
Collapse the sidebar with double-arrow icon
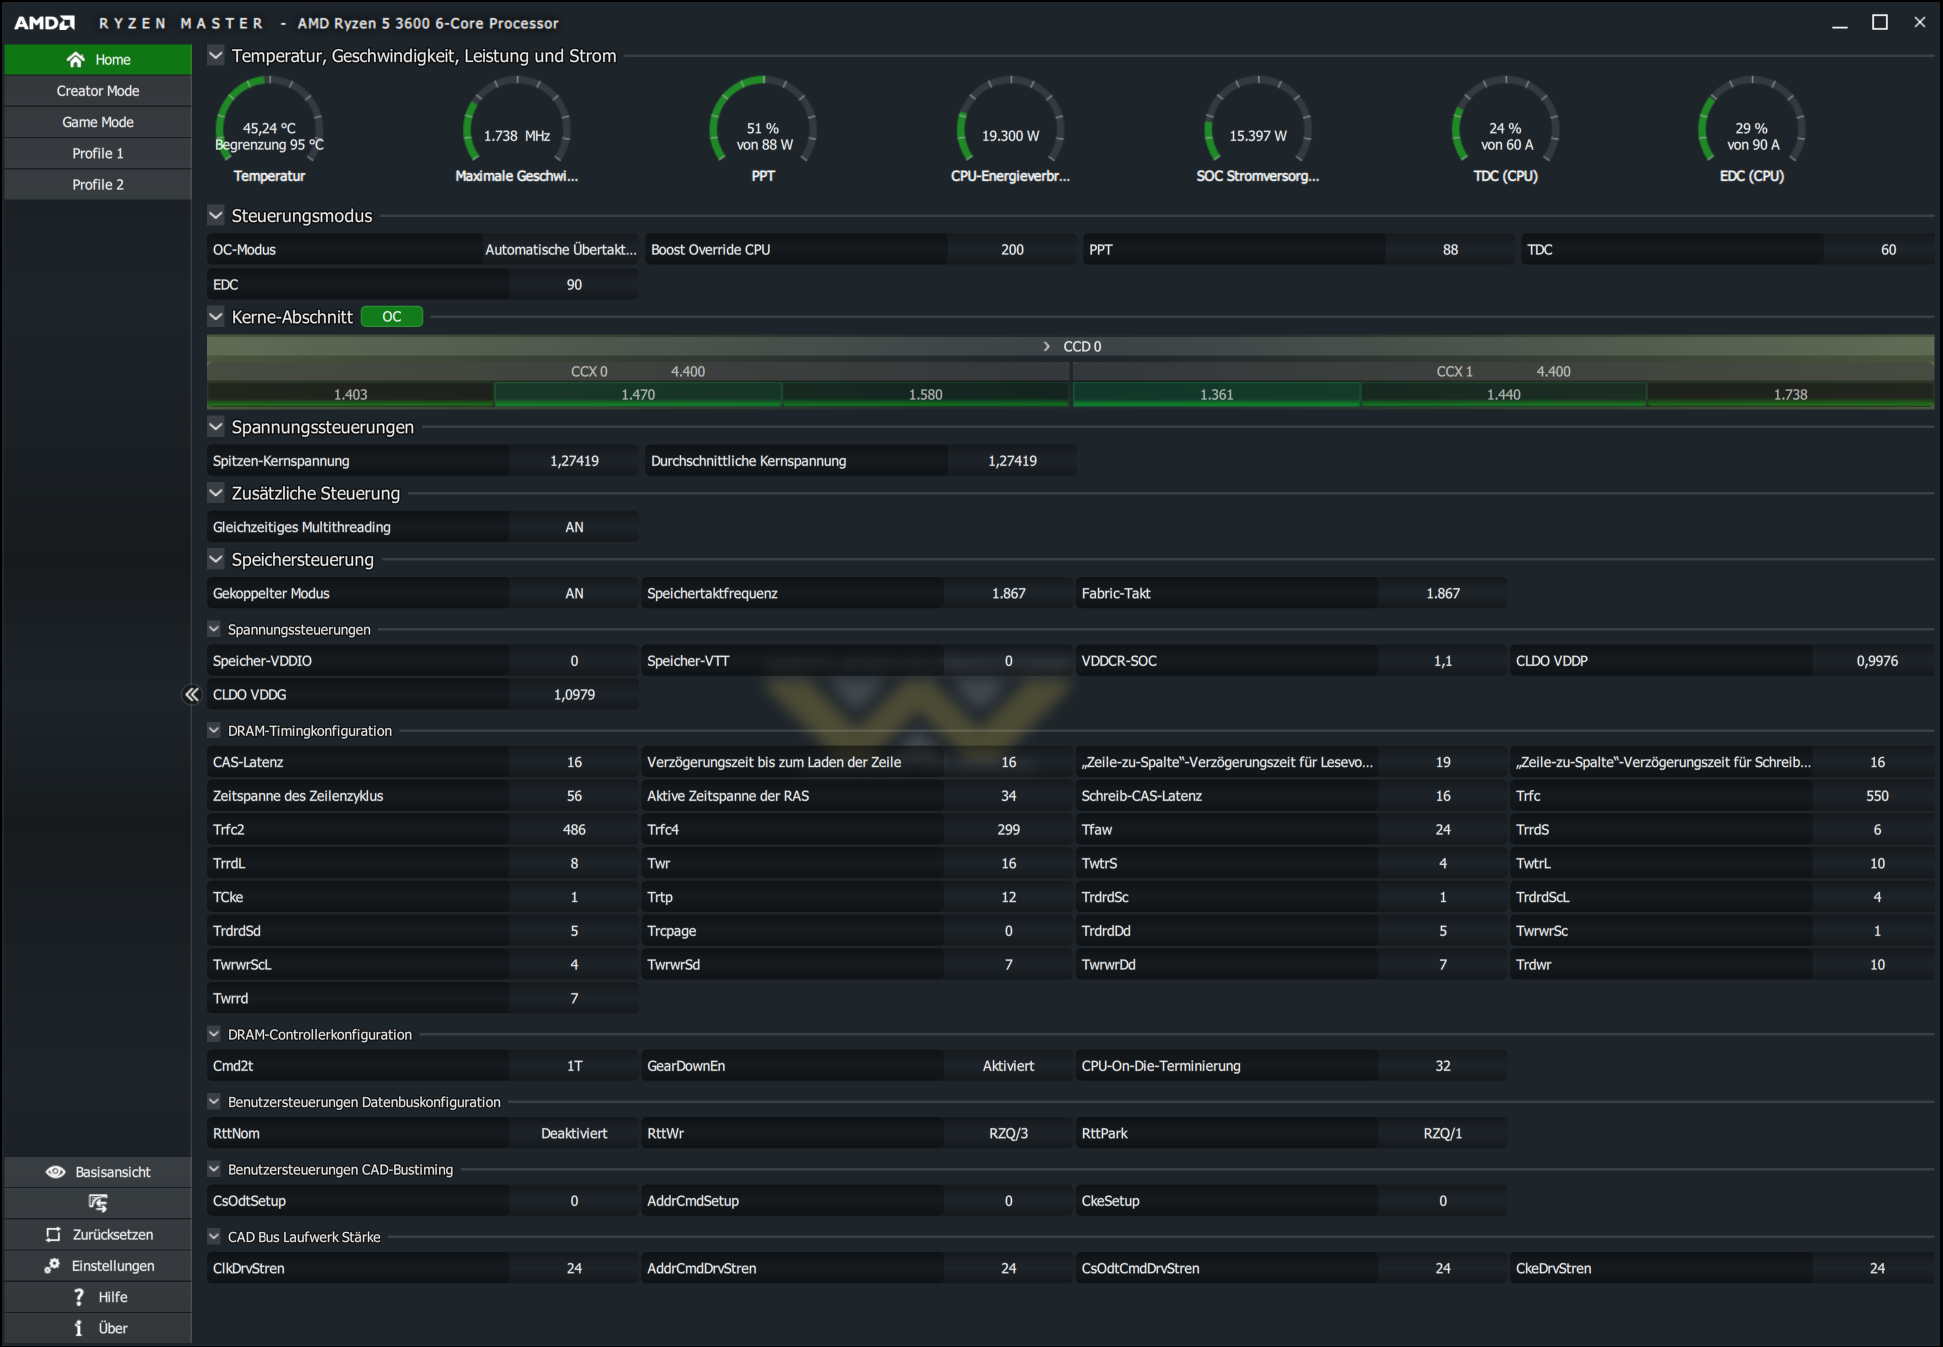(x=191, y=694)
